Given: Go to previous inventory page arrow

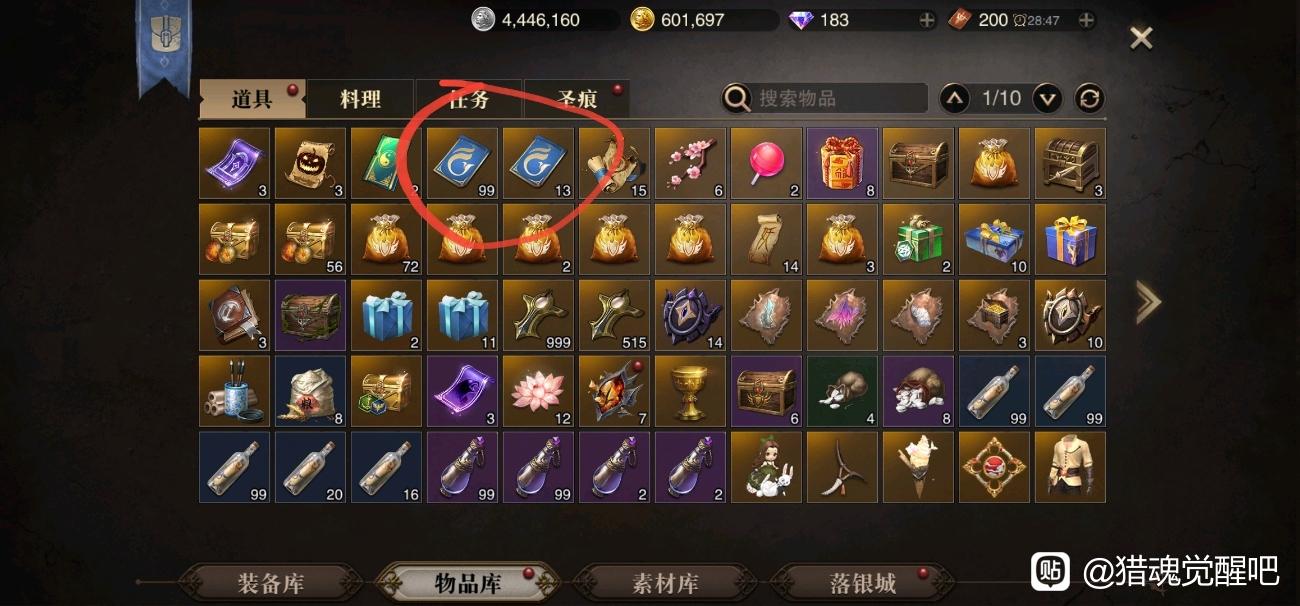Looking at the screenshot, I should pyautogui.click(x=954, y=98).
